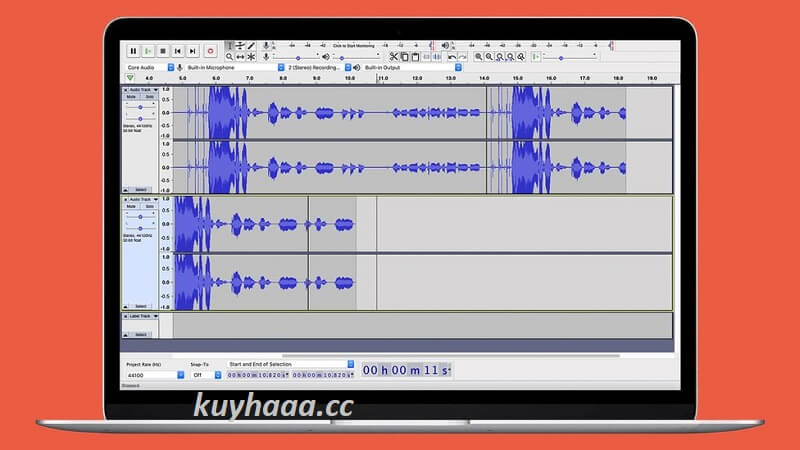800x450 pixels.
Task: Cut selection with the scissors icon
Action: tap(393, 57)
